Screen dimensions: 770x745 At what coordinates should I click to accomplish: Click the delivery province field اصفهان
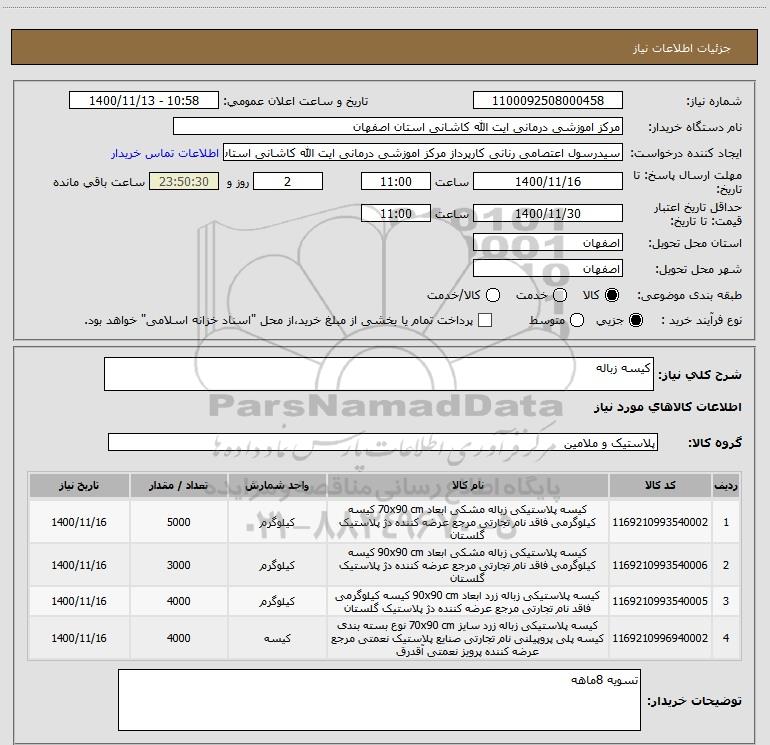pyautogui.click(x=548, y=243)
